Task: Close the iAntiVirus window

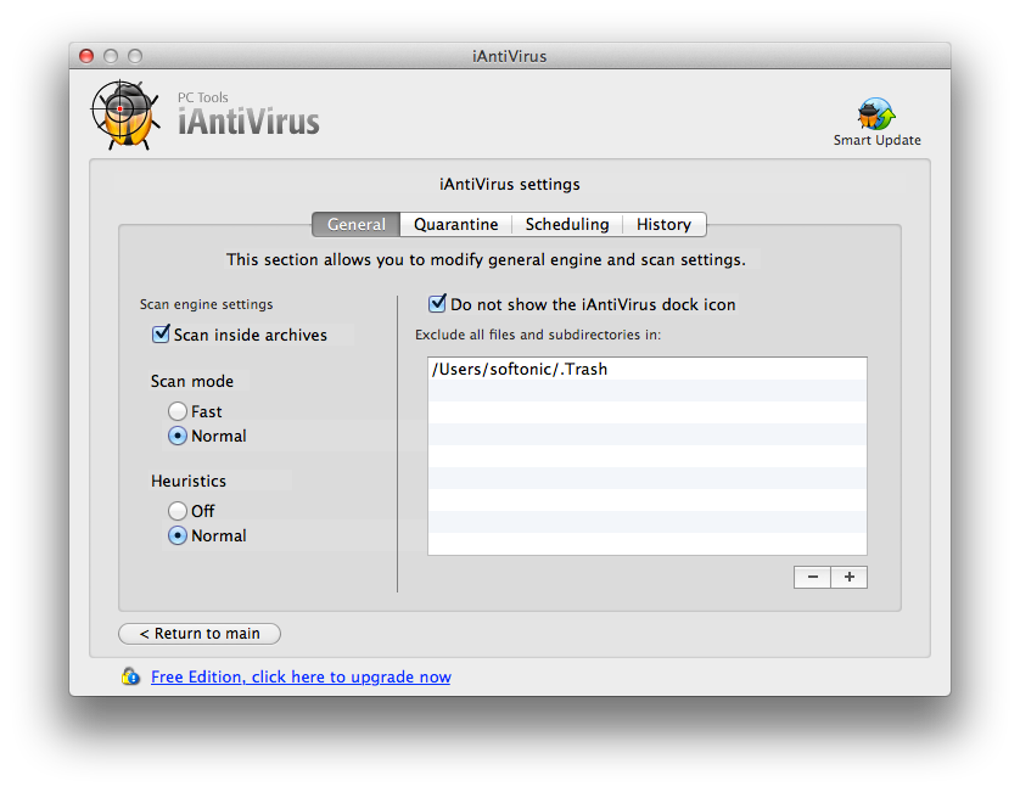Action: 87,56
